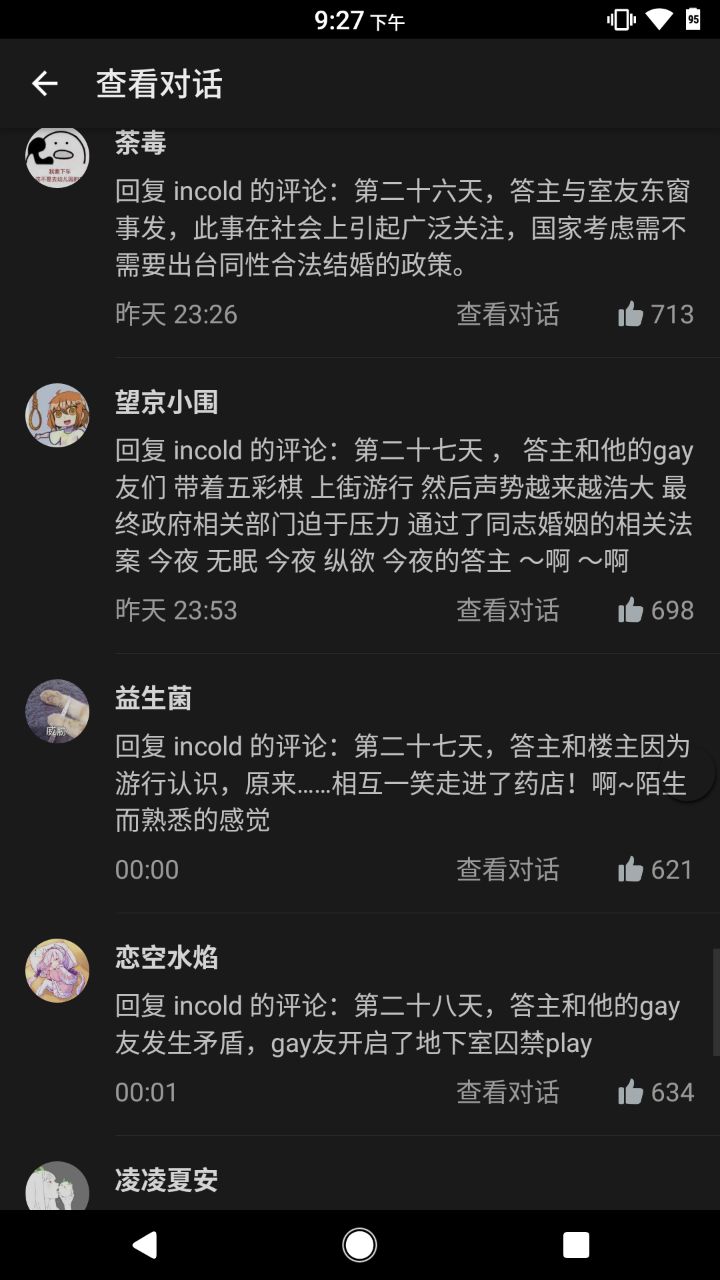This screenshot has width=720, height=1280.
Task: Tap username 望京小围
Action: click(167, 403)
